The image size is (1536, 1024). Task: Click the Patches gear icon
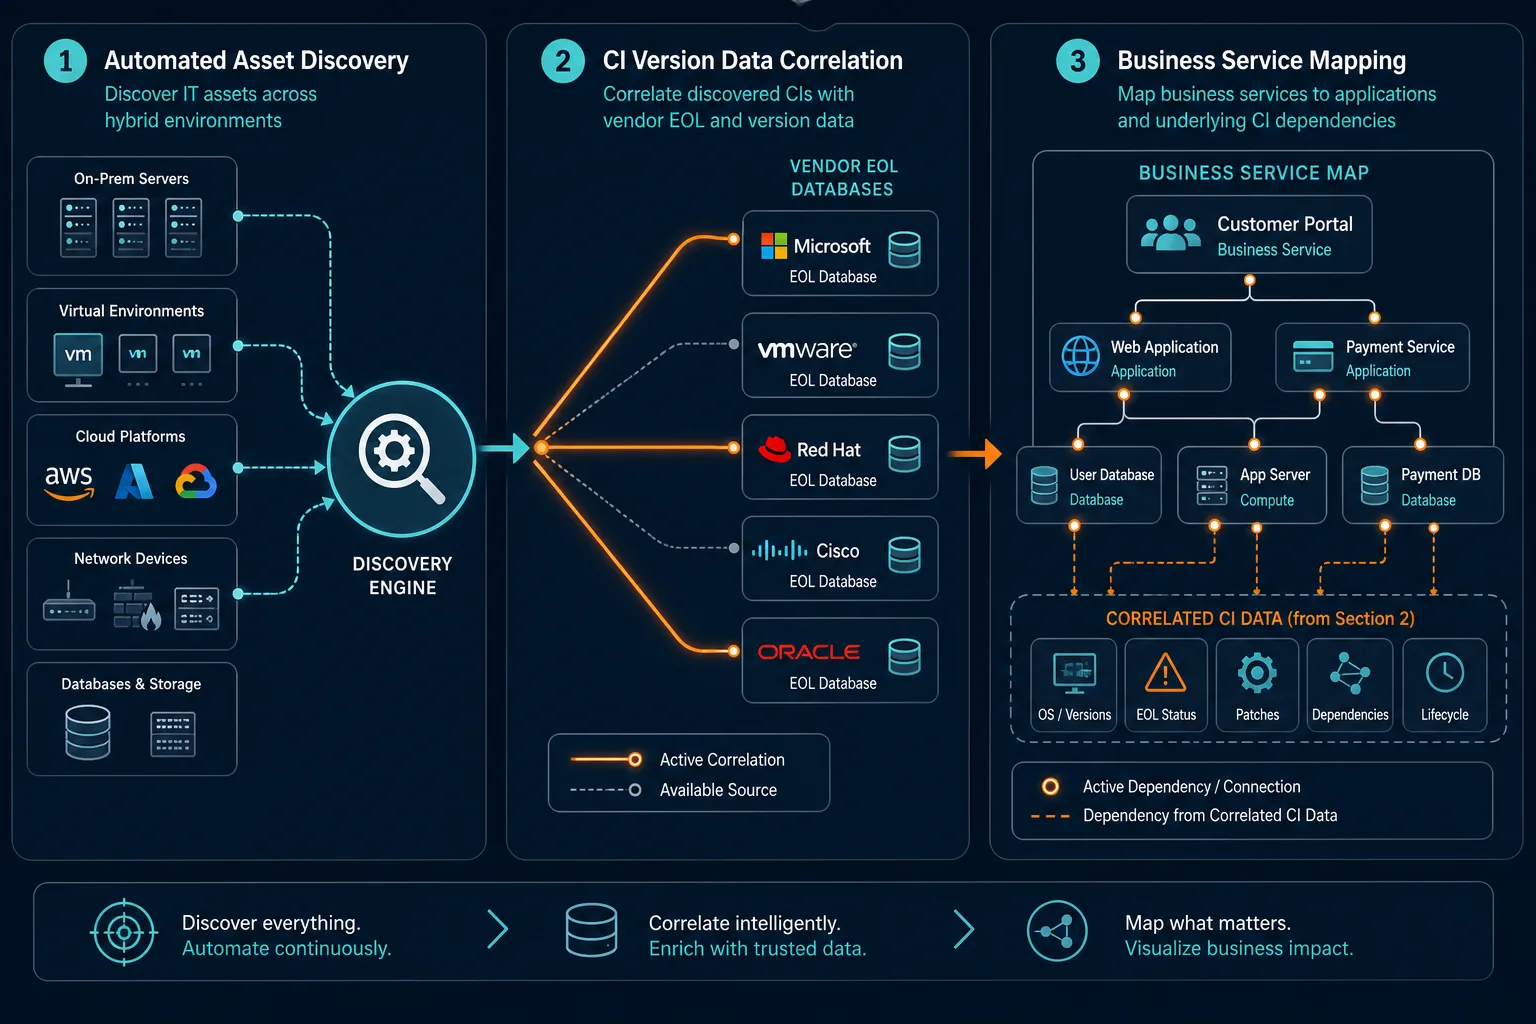pyautogui.click(x=1257, y=673)
